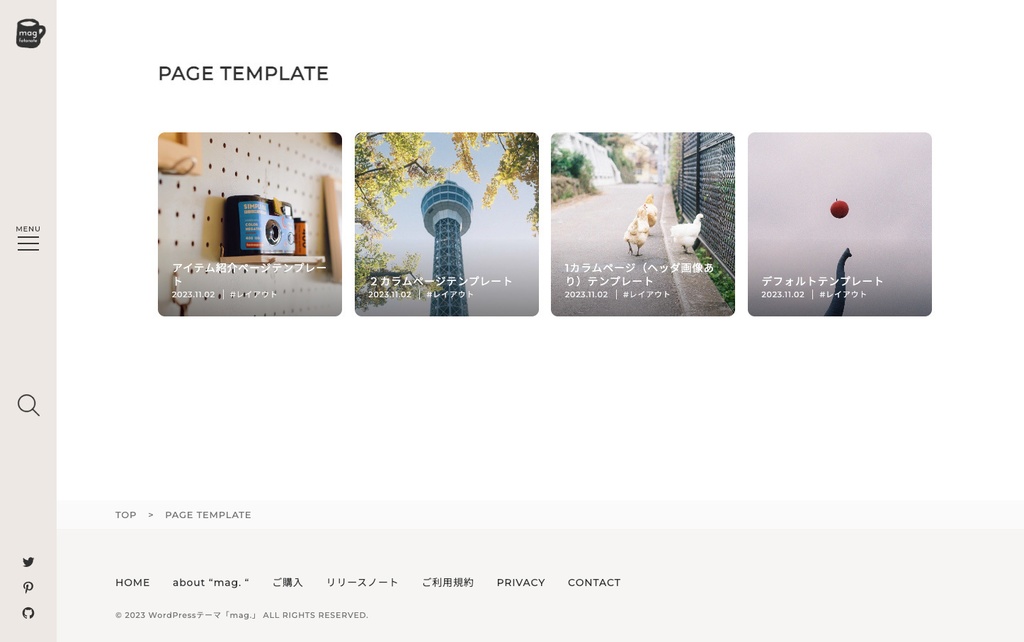Open search with magnifier icon
The width and height of the screenshot is (1024, 642).
(x=29, y=405)
